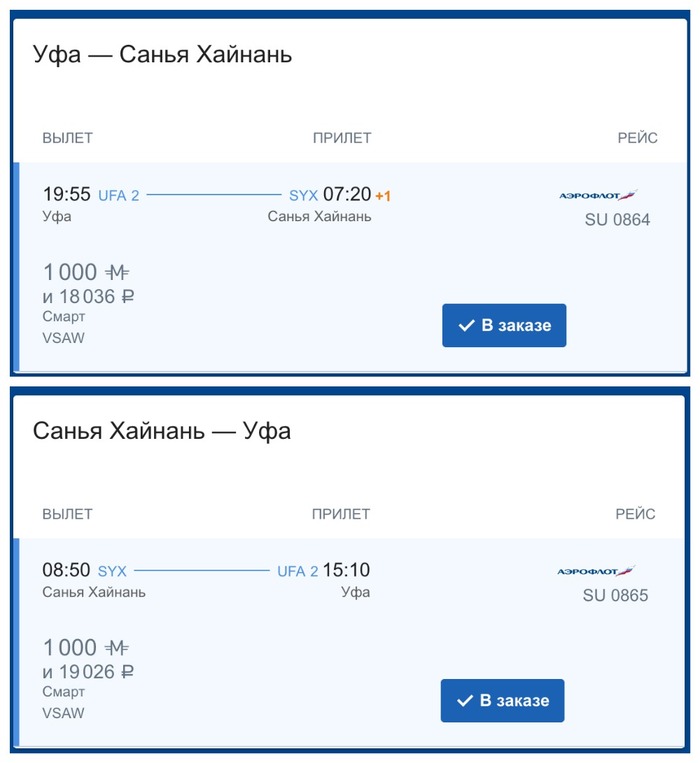Click the orange +1 next-day arrival indicator
Screen dimensions: 700x763
pyautogui.click(x=383, y=196)
